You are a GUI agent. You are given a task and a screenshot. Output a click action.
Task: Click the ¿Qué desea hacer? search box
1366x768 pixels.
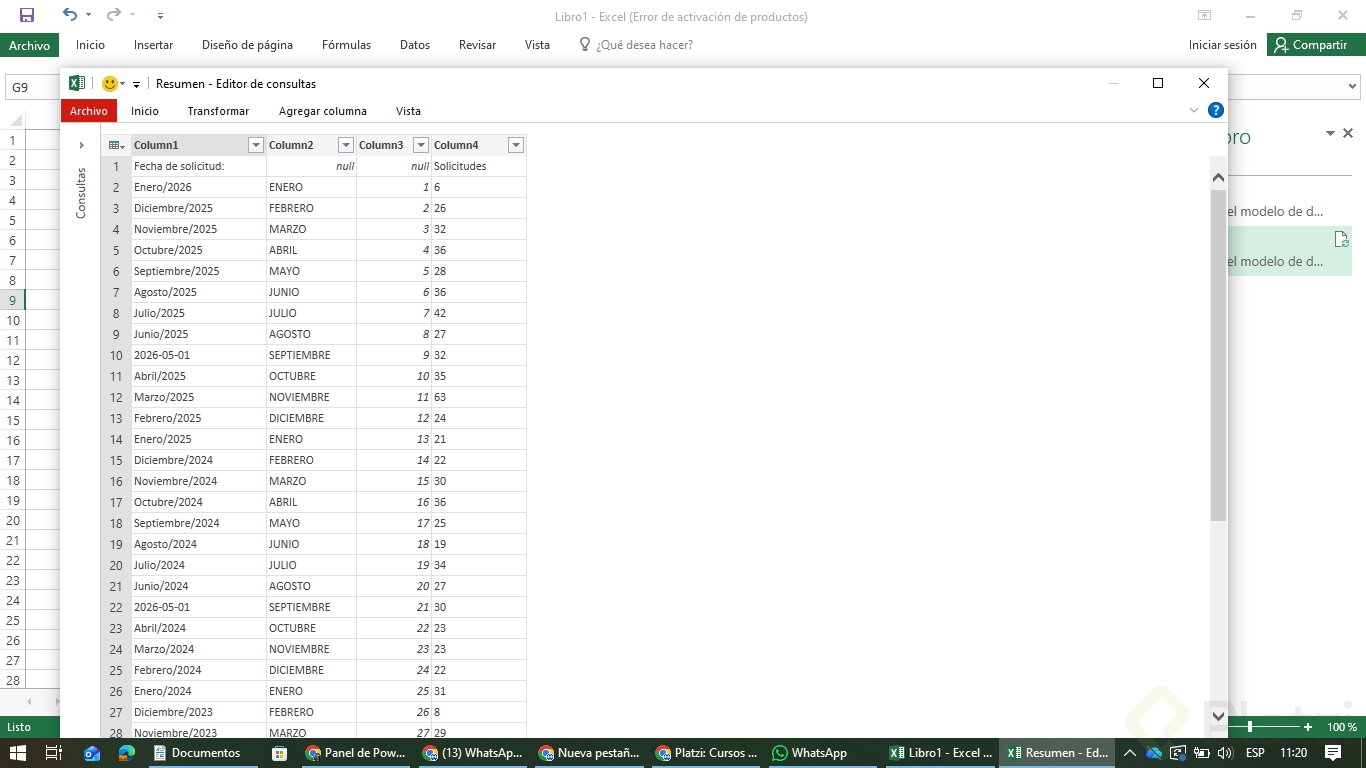coord(636,45)
